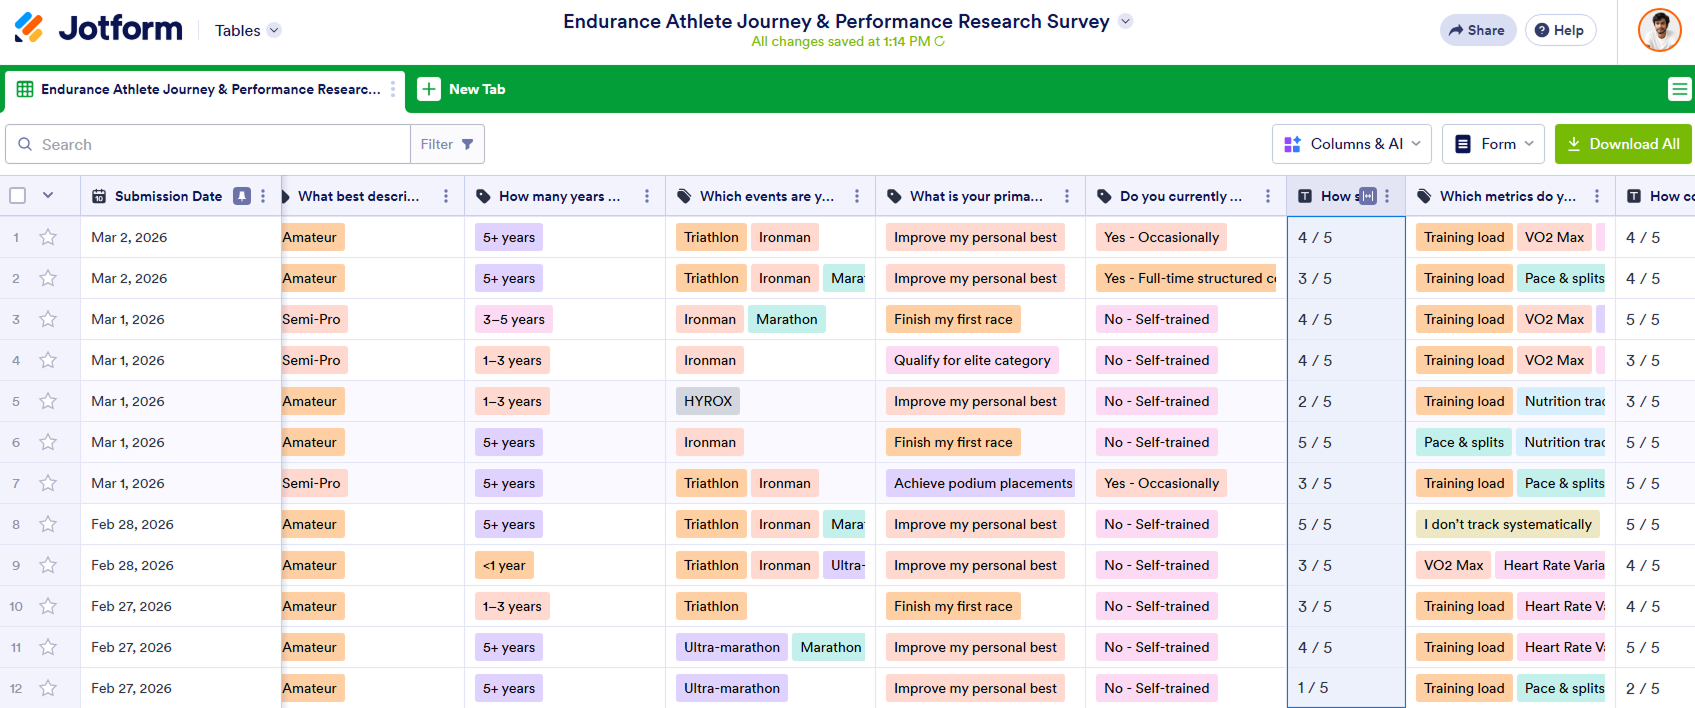Click the tag icon in 'How many years' header
This screenshot has height=708, width=1695.
click(x=483, y=196)
